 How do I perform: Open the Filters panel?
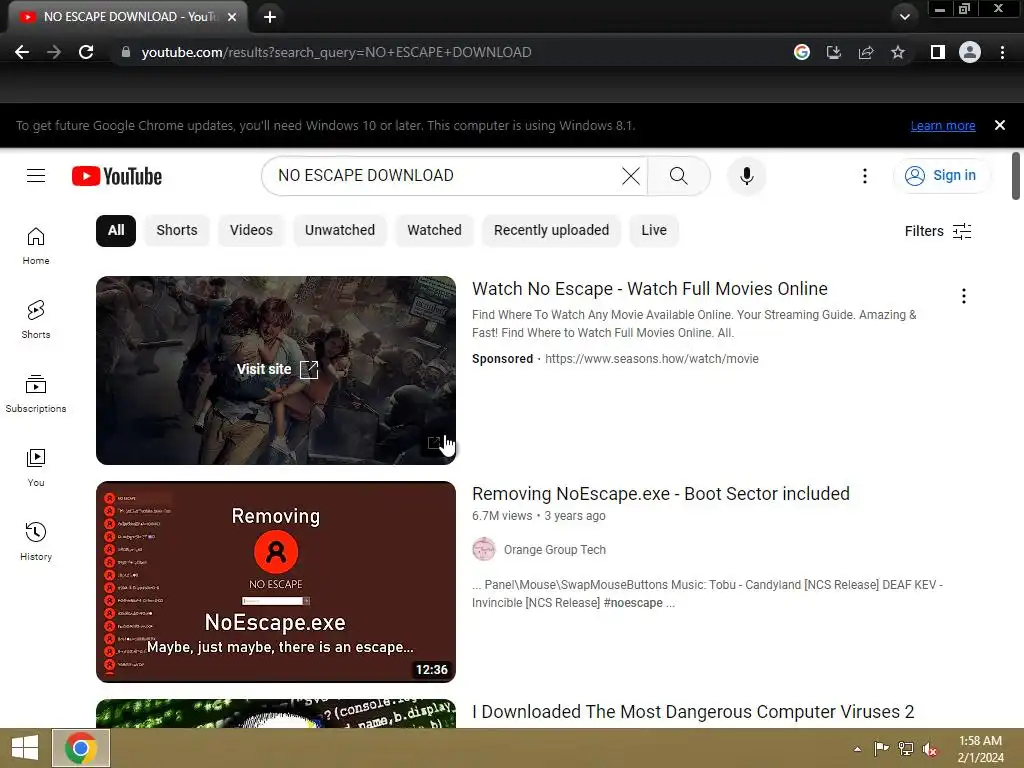tap(938, 231)
